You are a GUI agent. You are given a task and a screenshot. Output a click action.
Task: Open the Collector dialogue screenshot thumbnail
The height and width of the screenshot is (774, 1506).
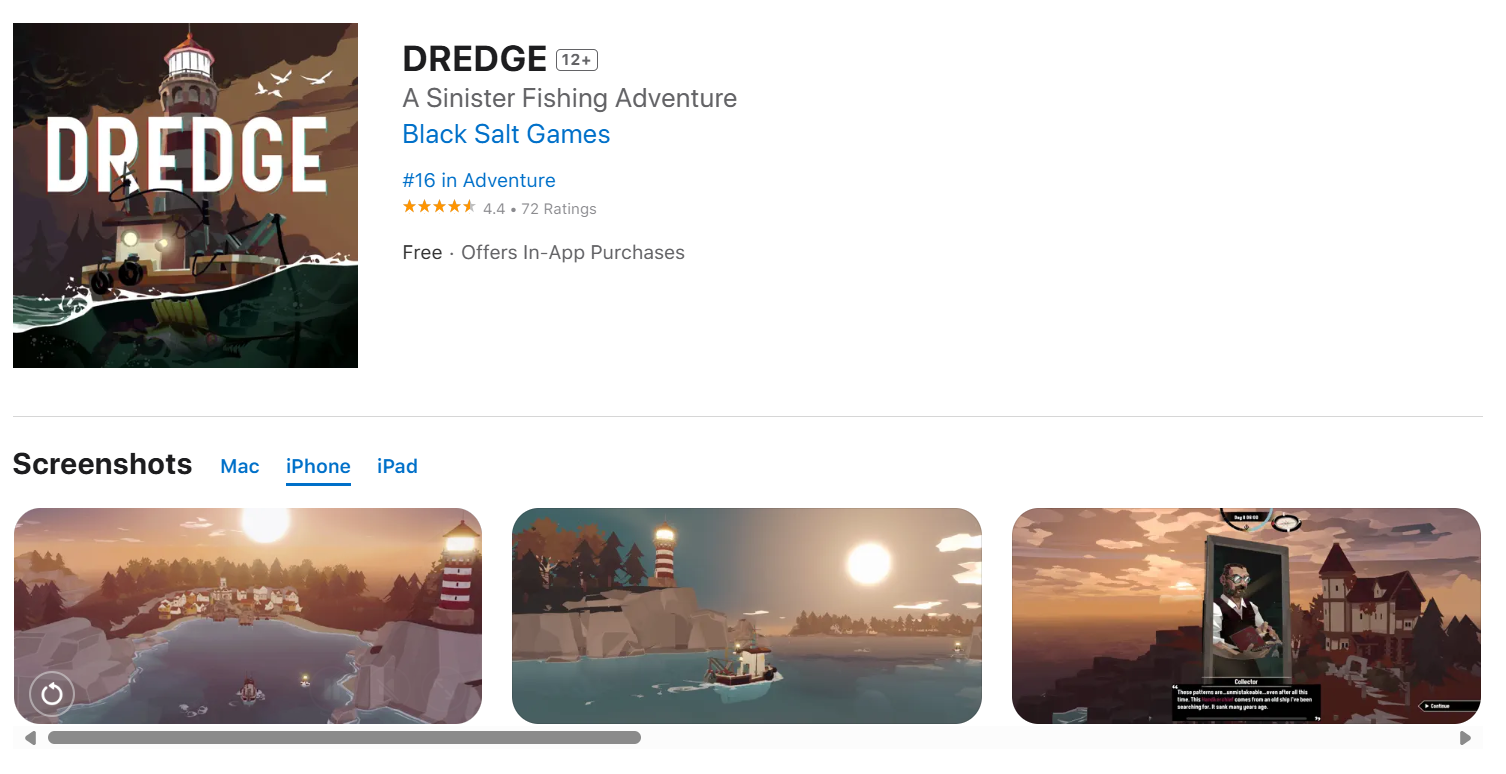tap(1246, 616)
